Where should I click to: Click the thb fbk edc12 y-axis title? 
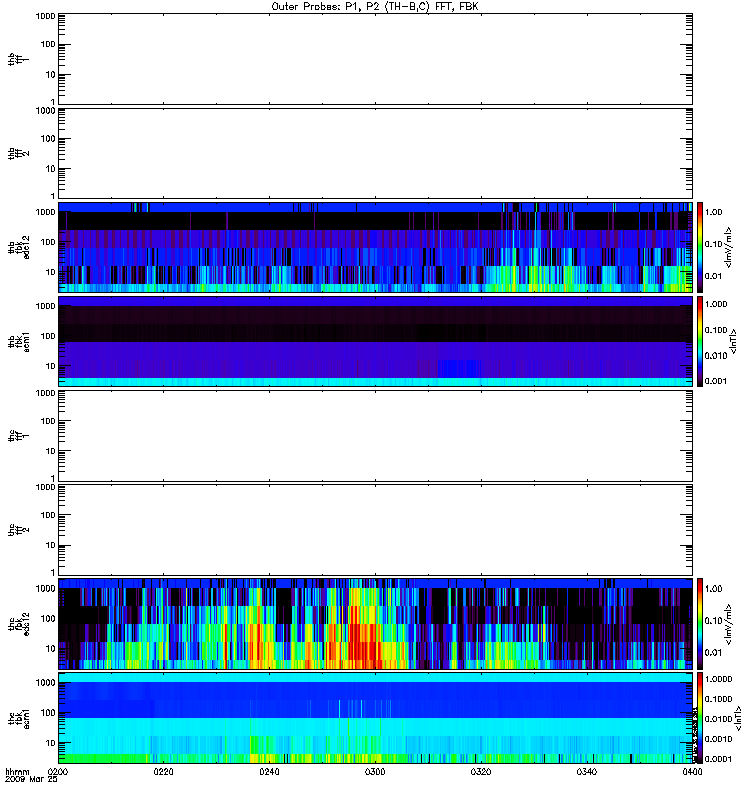pyautogui.click(x=19, y=247)
